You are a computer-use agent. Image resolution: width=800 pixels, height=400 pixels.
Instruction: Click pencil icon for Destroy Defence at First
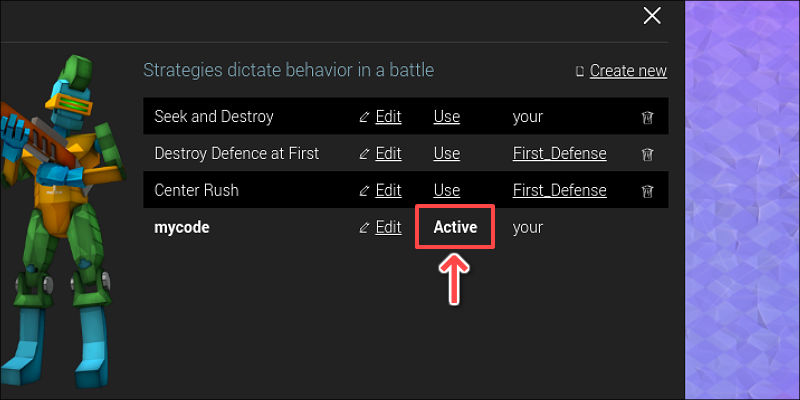click(x=364, y=154)
